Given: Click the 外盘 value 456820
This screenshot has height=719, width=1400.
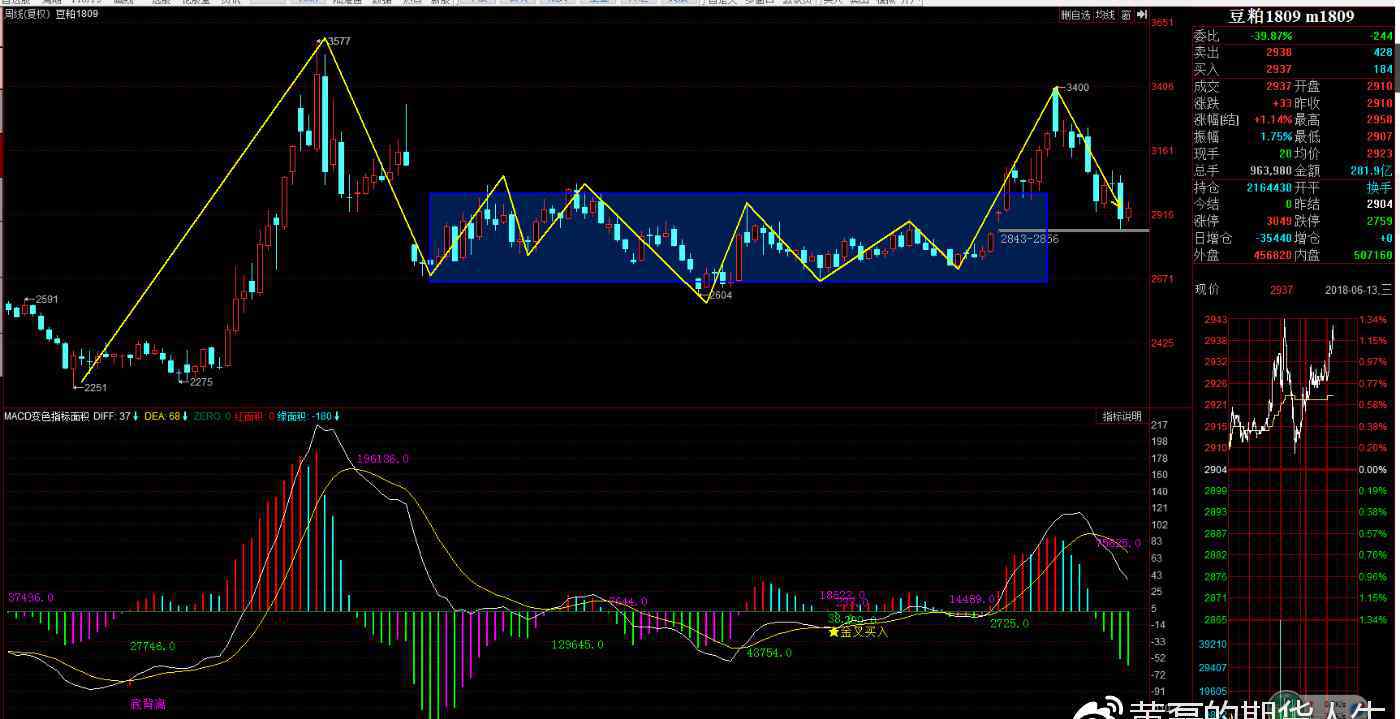Looking at the screenshot, I should [x=1271, y=256].
